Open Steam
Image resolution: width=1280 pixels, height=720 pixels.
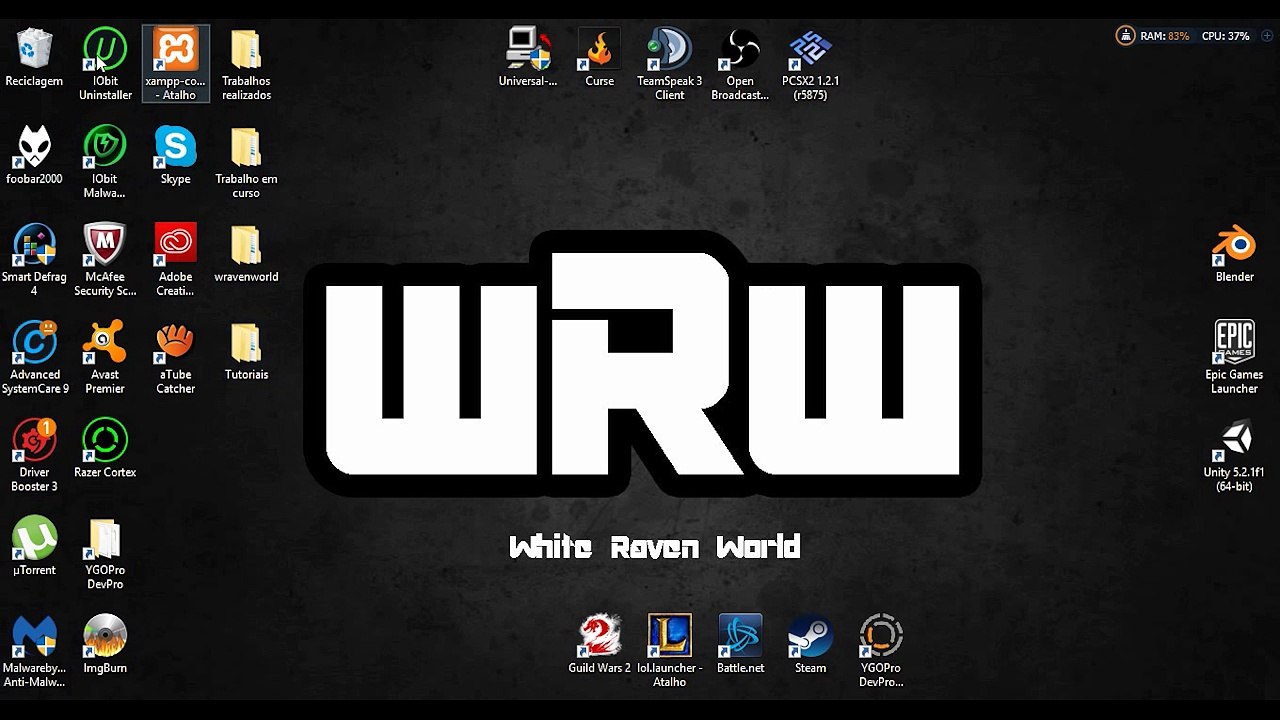810,646
